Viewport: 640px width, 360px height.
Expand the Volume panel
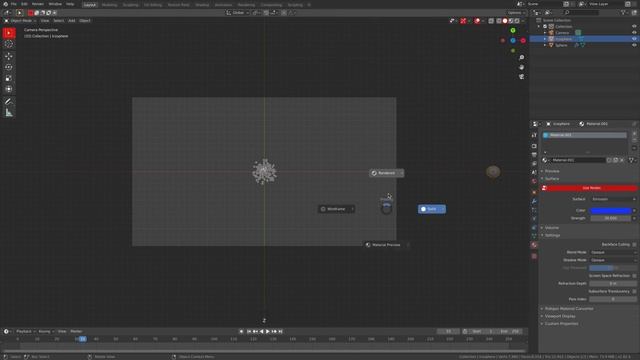(x=551, y=228)
